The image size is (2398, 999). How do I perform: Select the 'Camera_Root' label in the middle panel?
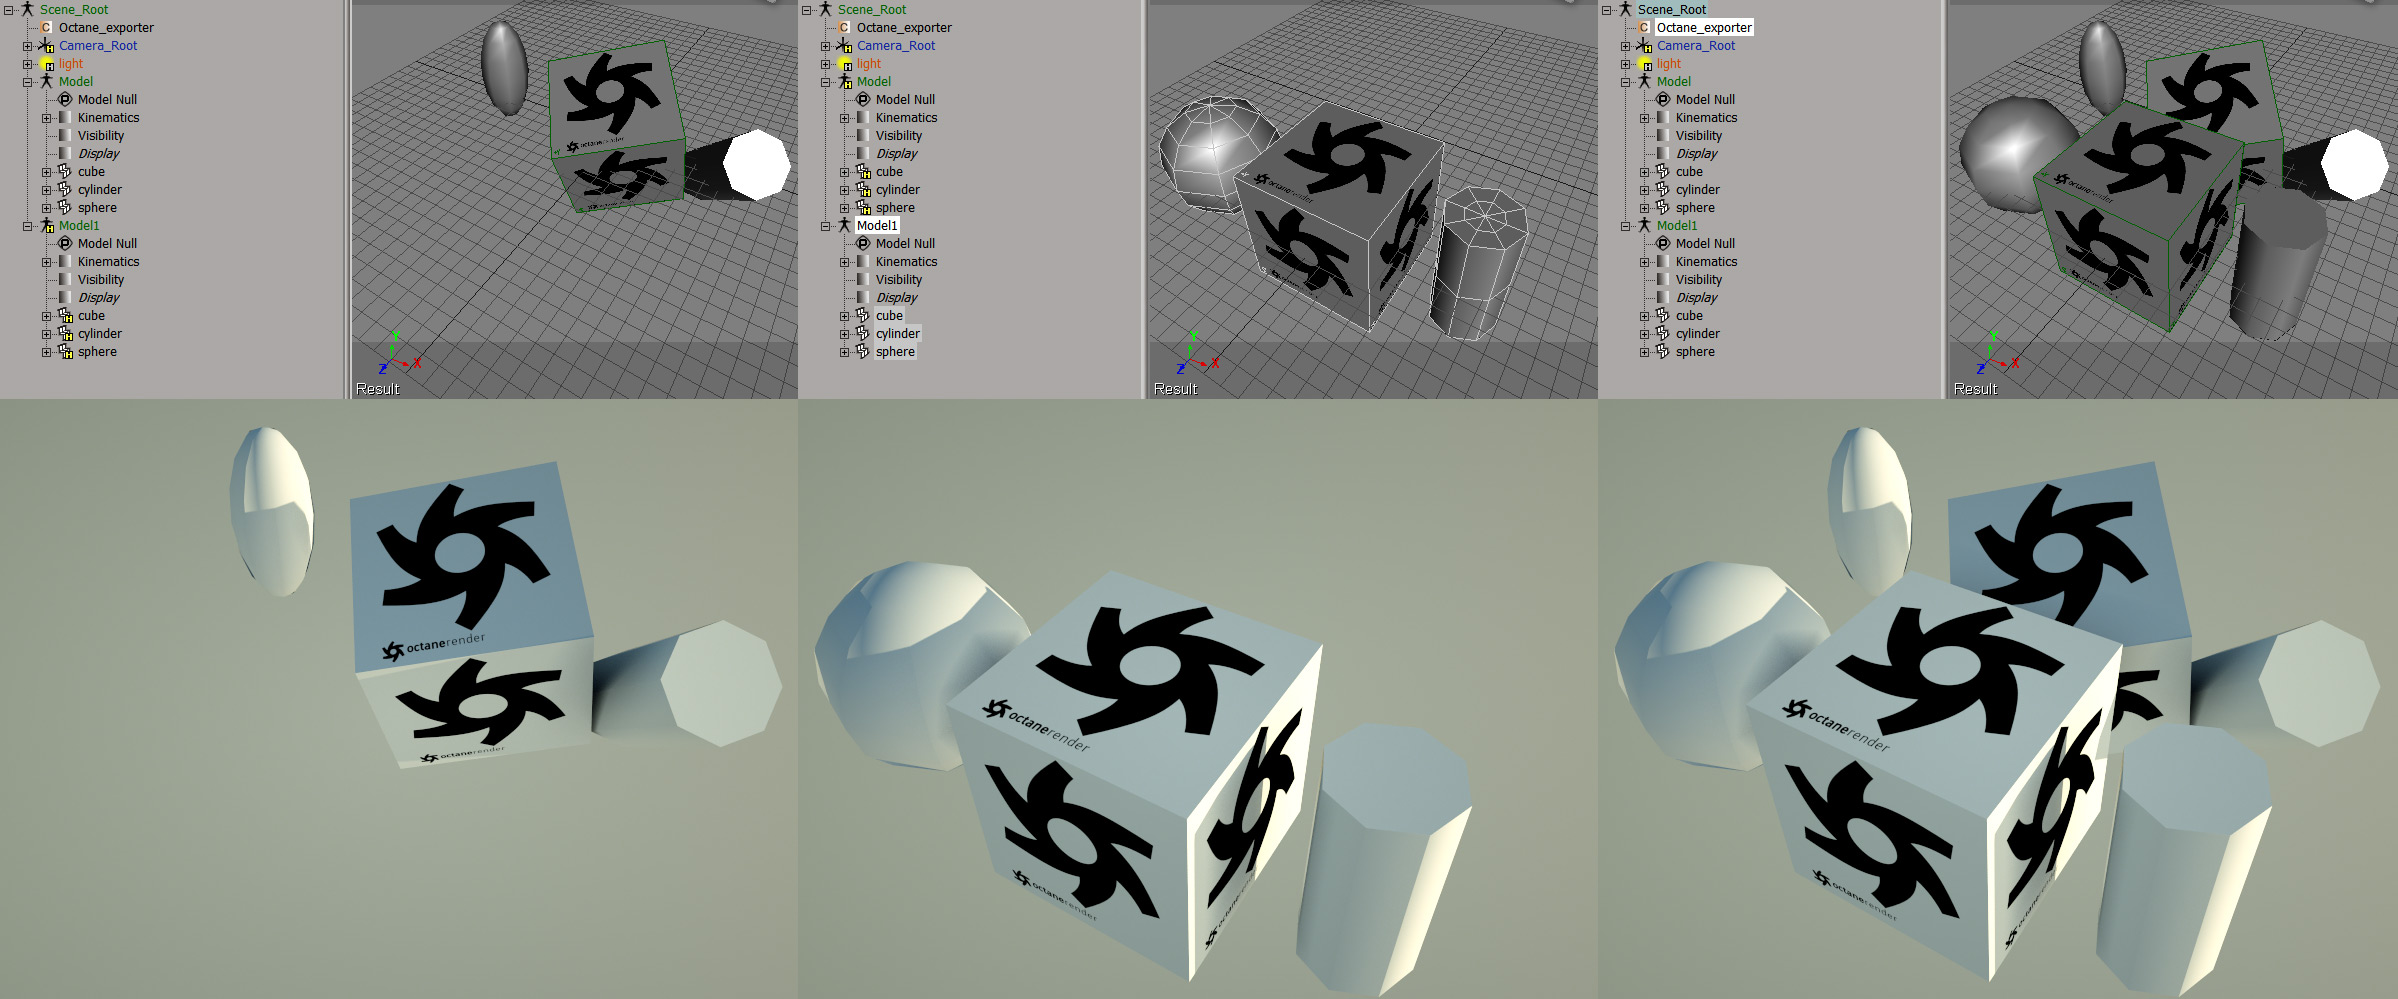click(x=896, y=46)
